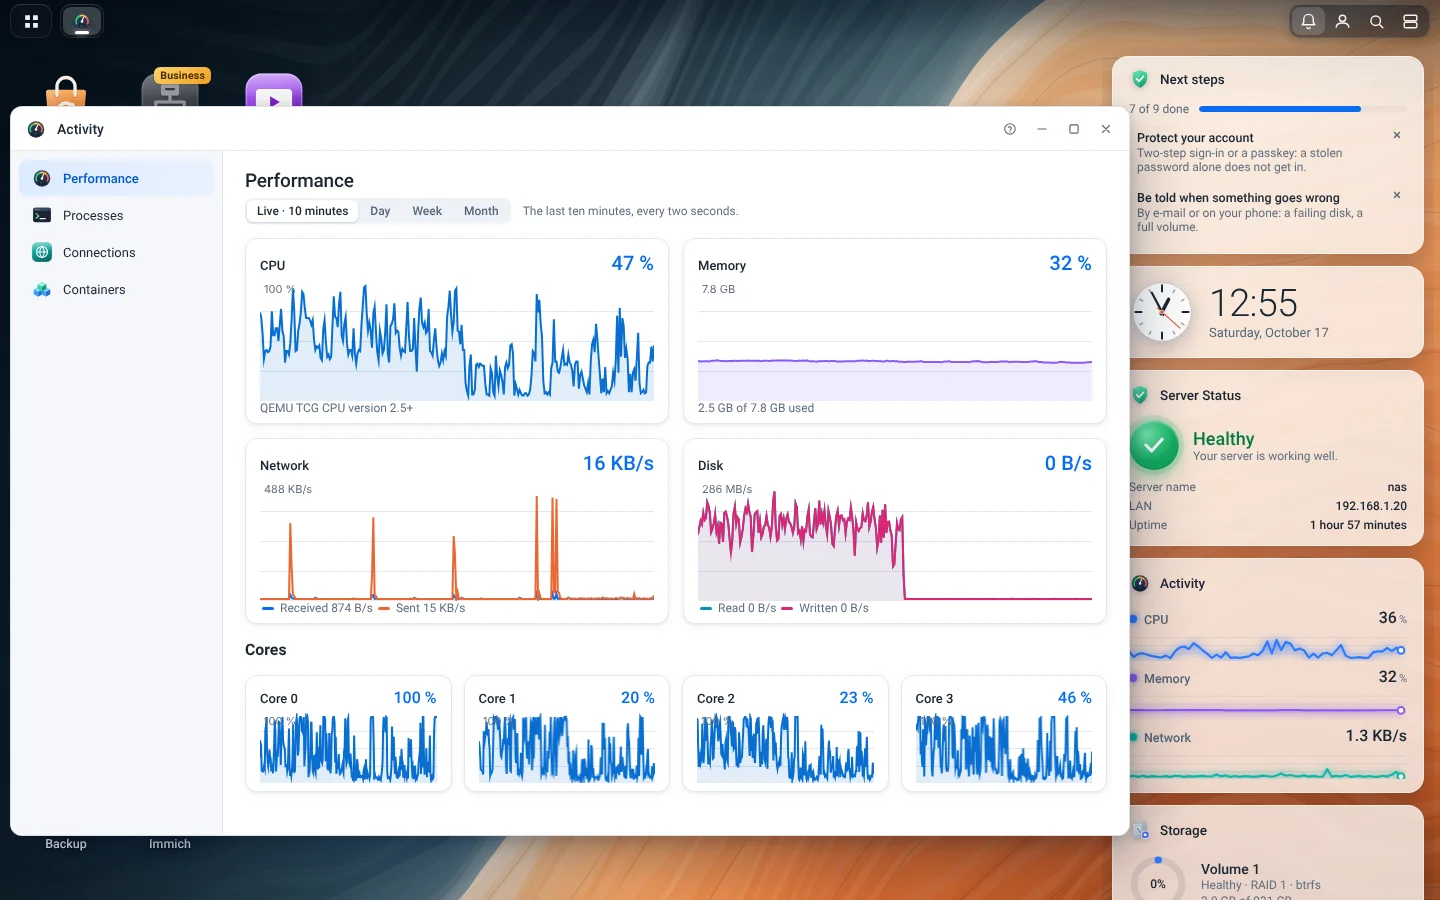Click the CPU usage graph
Viewport: 1440px width, 900px height.
coord(457,343)
